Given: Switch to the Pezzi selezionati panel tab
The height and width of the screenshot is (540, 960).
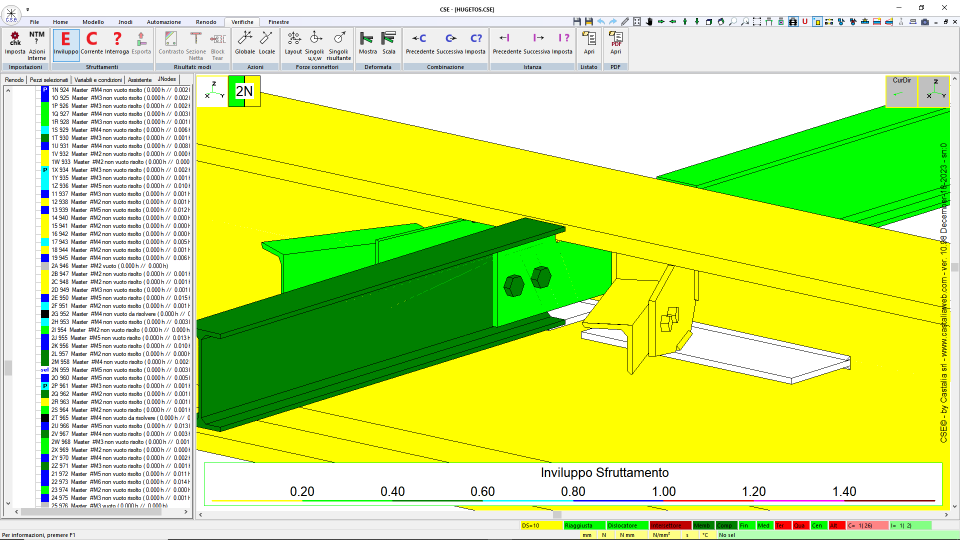Looking at the screenshot, I should 49,80.
